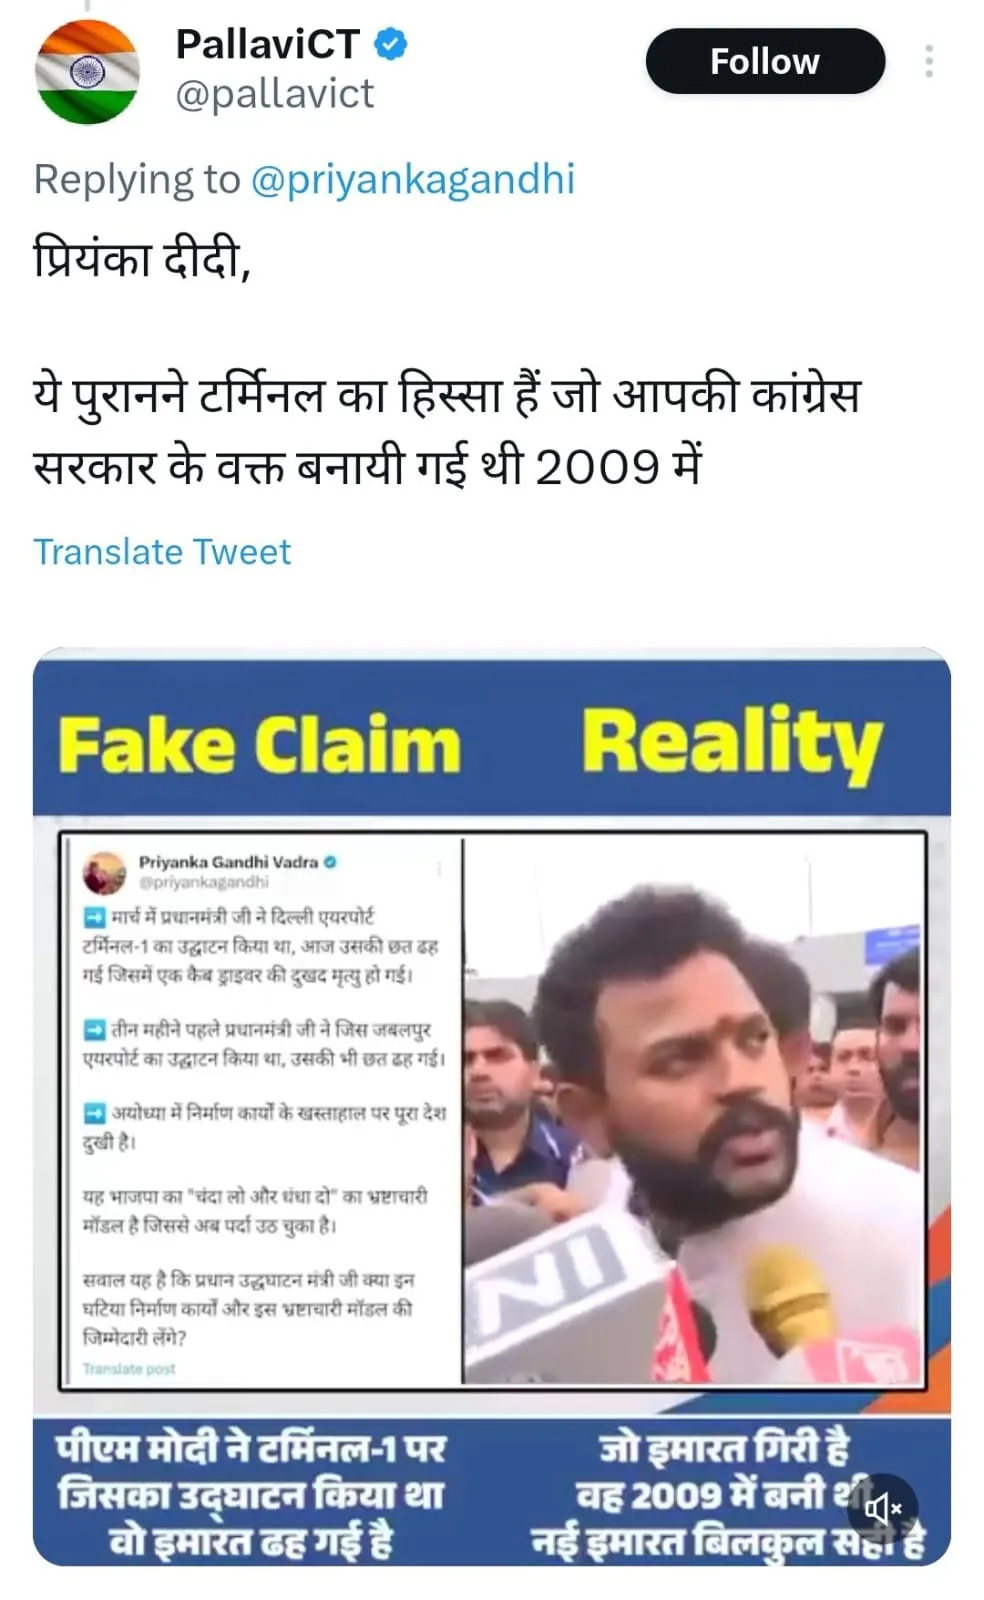Open PallaviCT's Indian flag profile avatar
984x1600 pixels.
coord(88,71)
